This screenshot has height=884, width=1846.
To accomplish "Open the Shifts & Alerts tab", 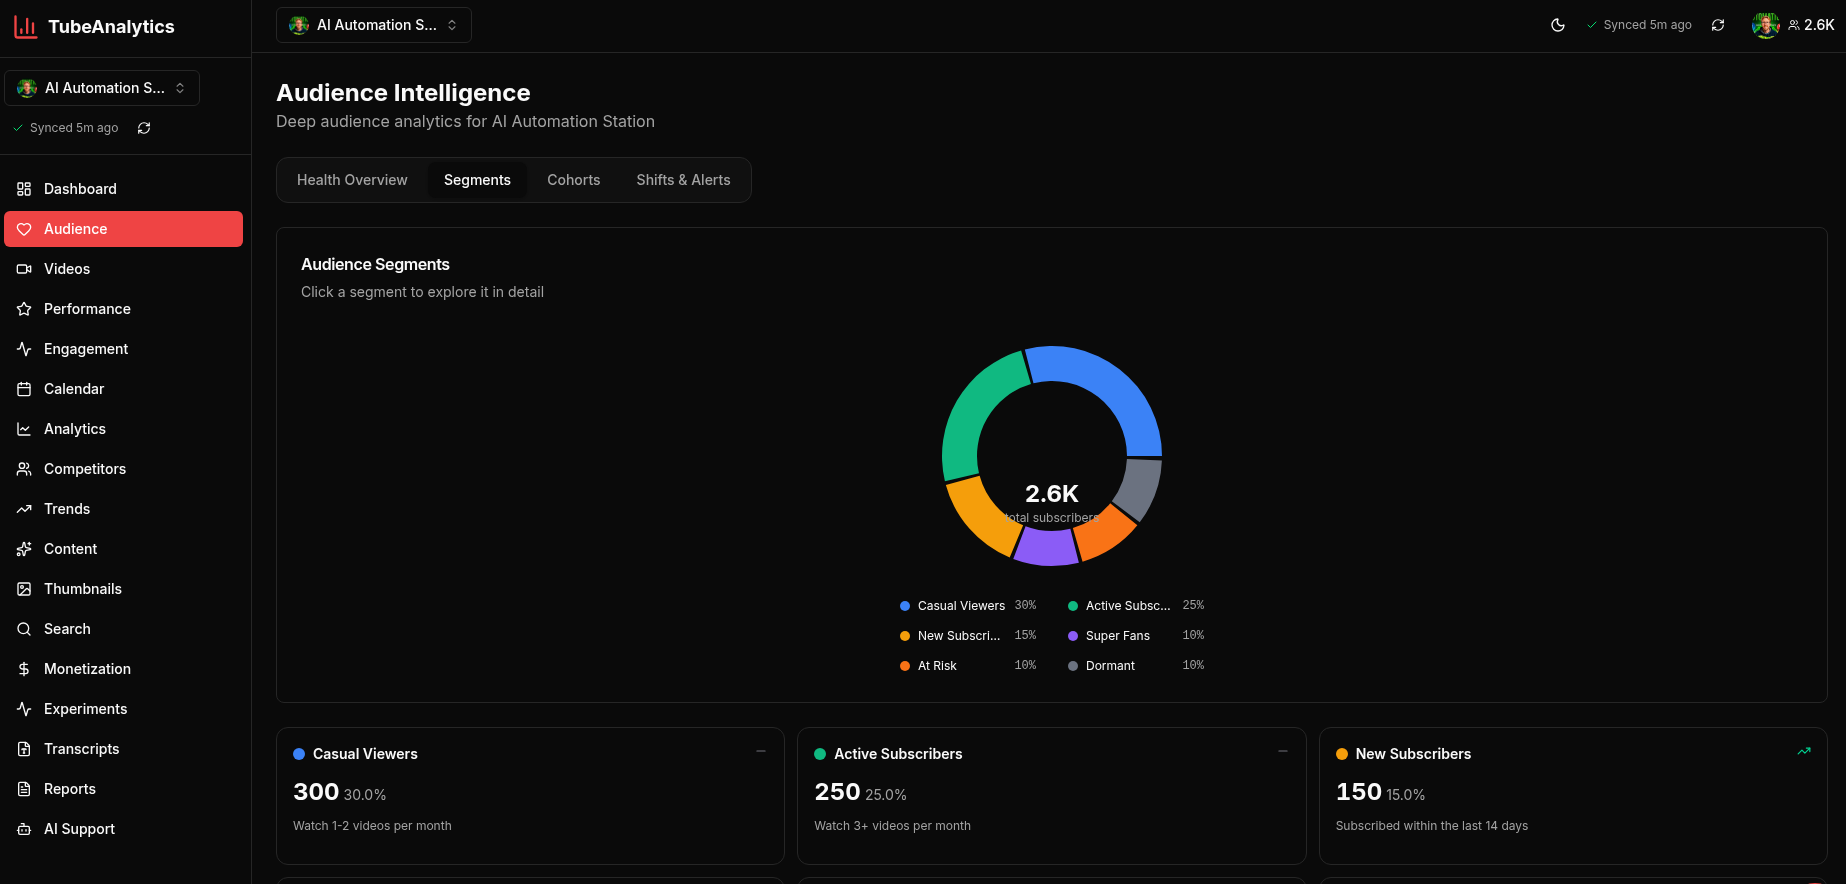I will [683, 180].
